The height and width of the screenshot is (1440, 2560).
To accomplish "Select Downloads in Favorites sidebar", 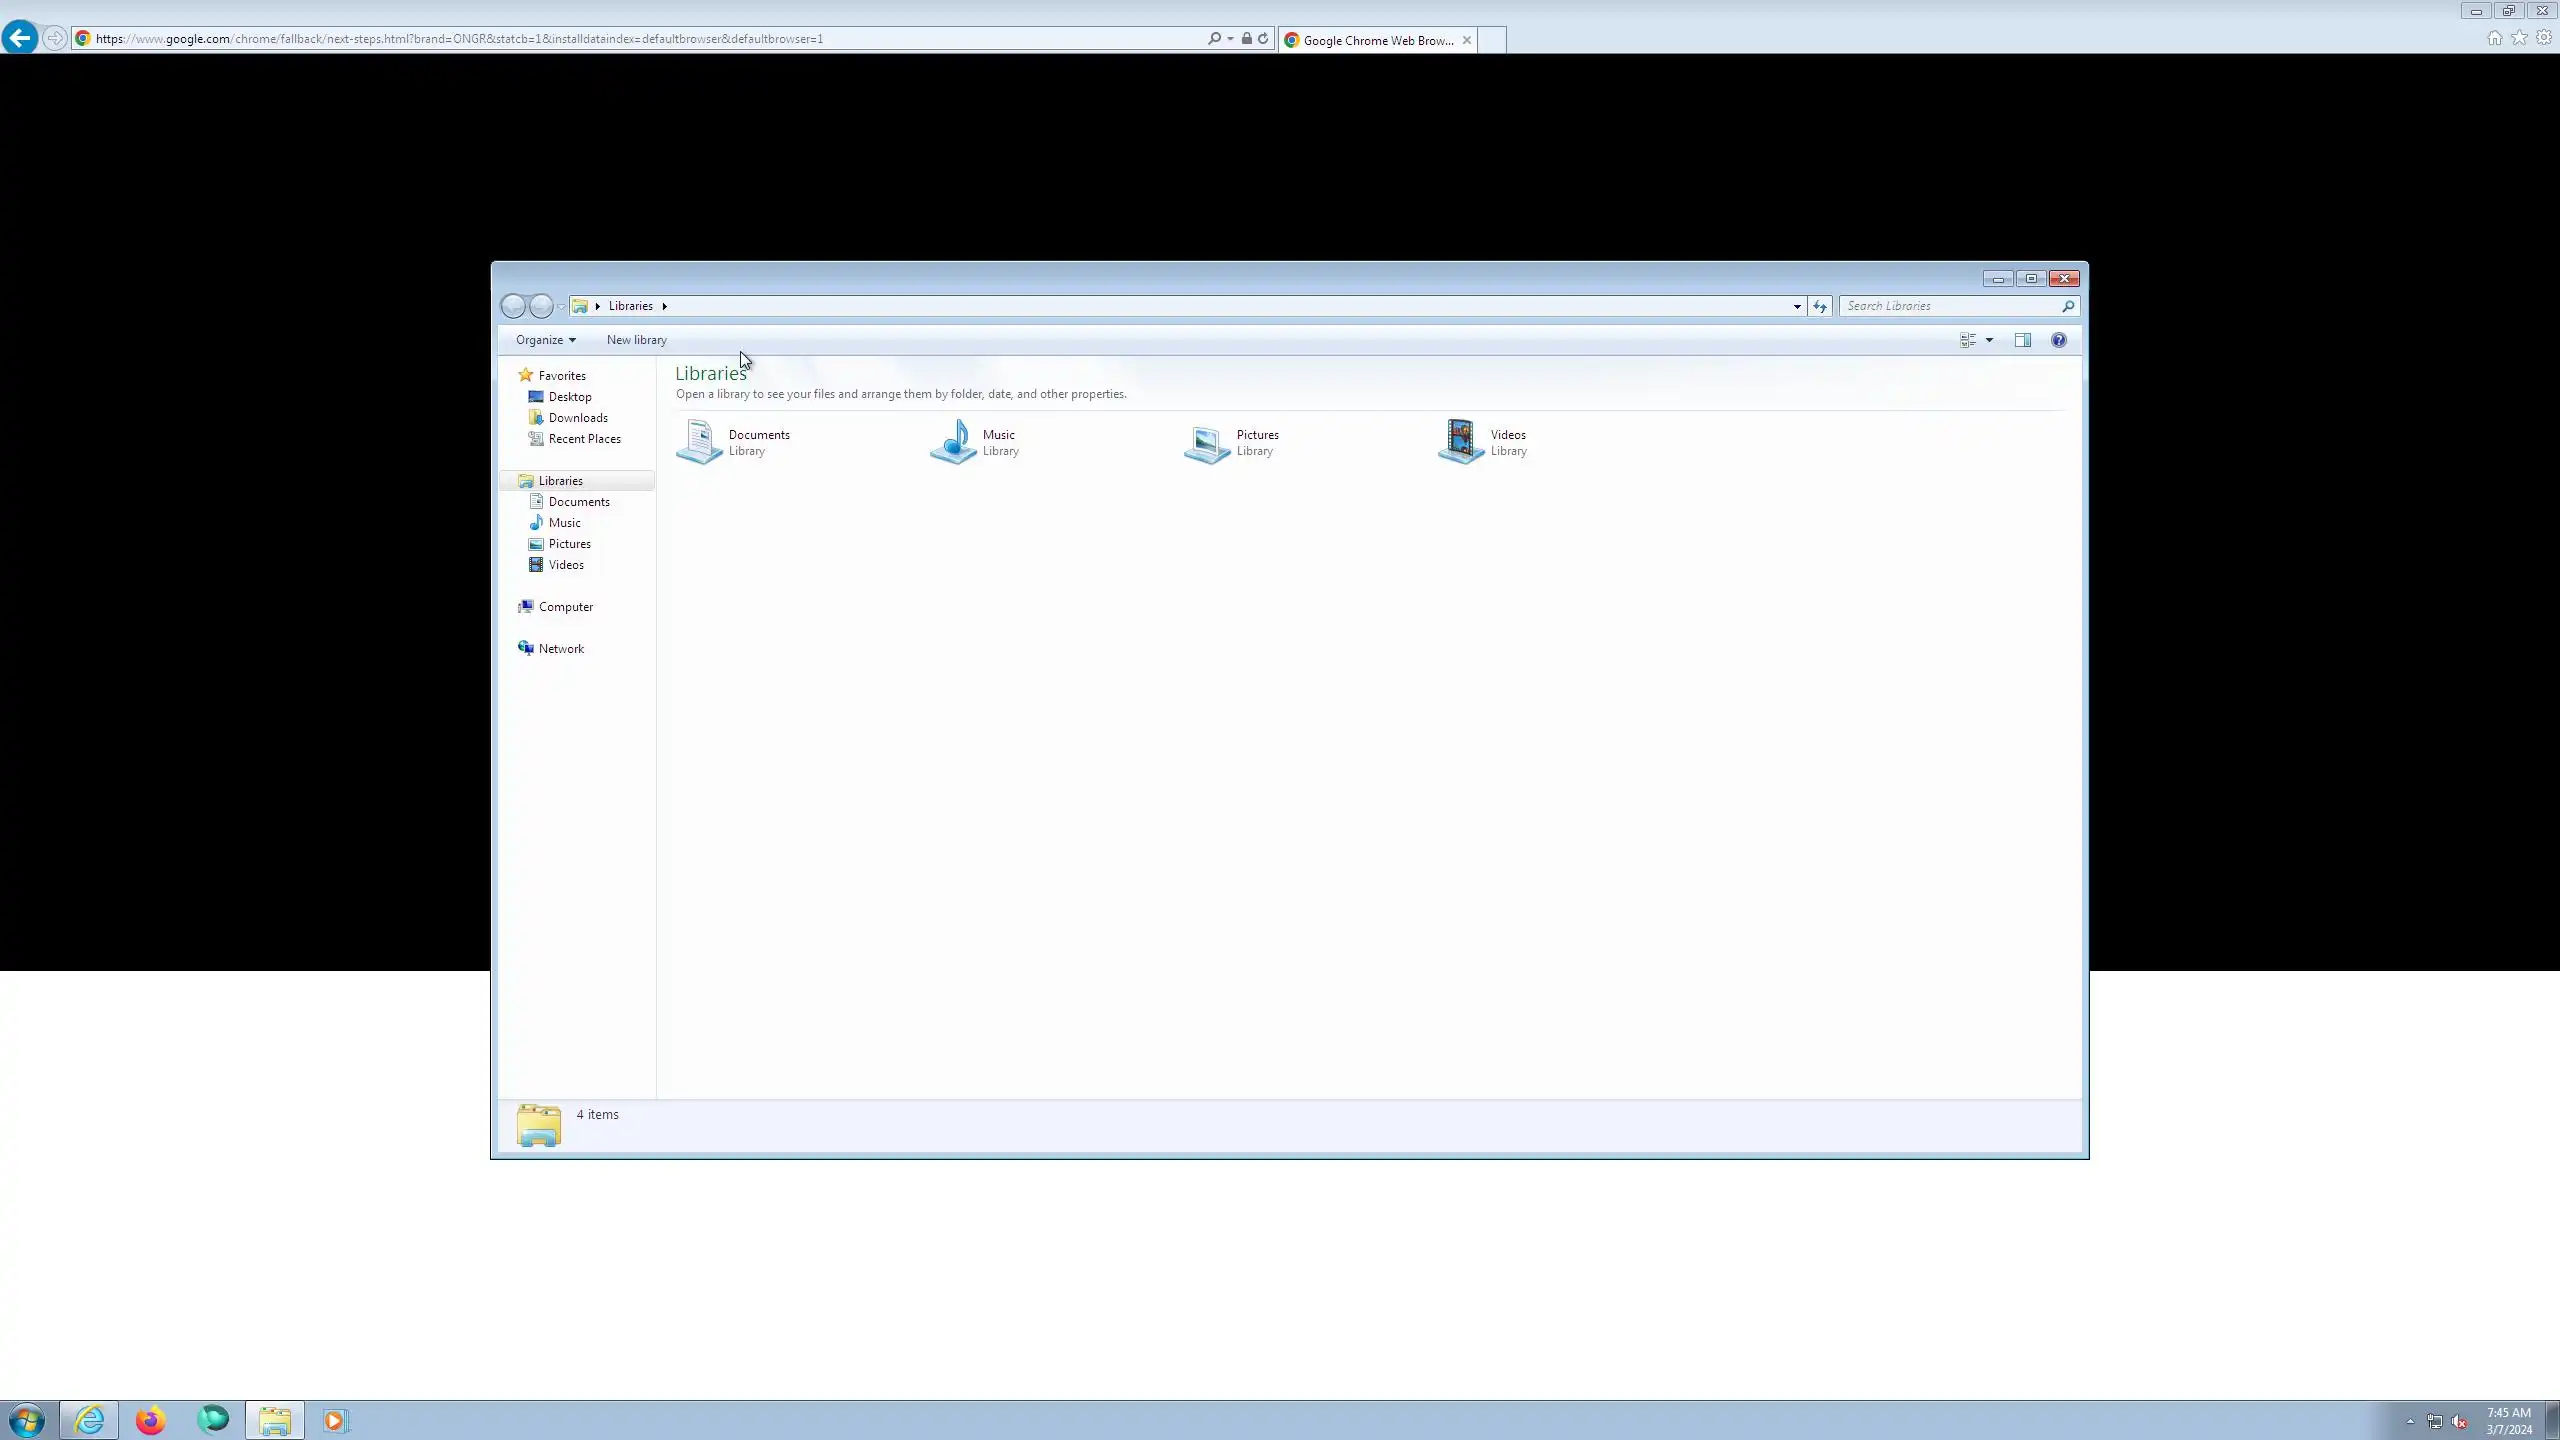I will click(x=577, y=418).
